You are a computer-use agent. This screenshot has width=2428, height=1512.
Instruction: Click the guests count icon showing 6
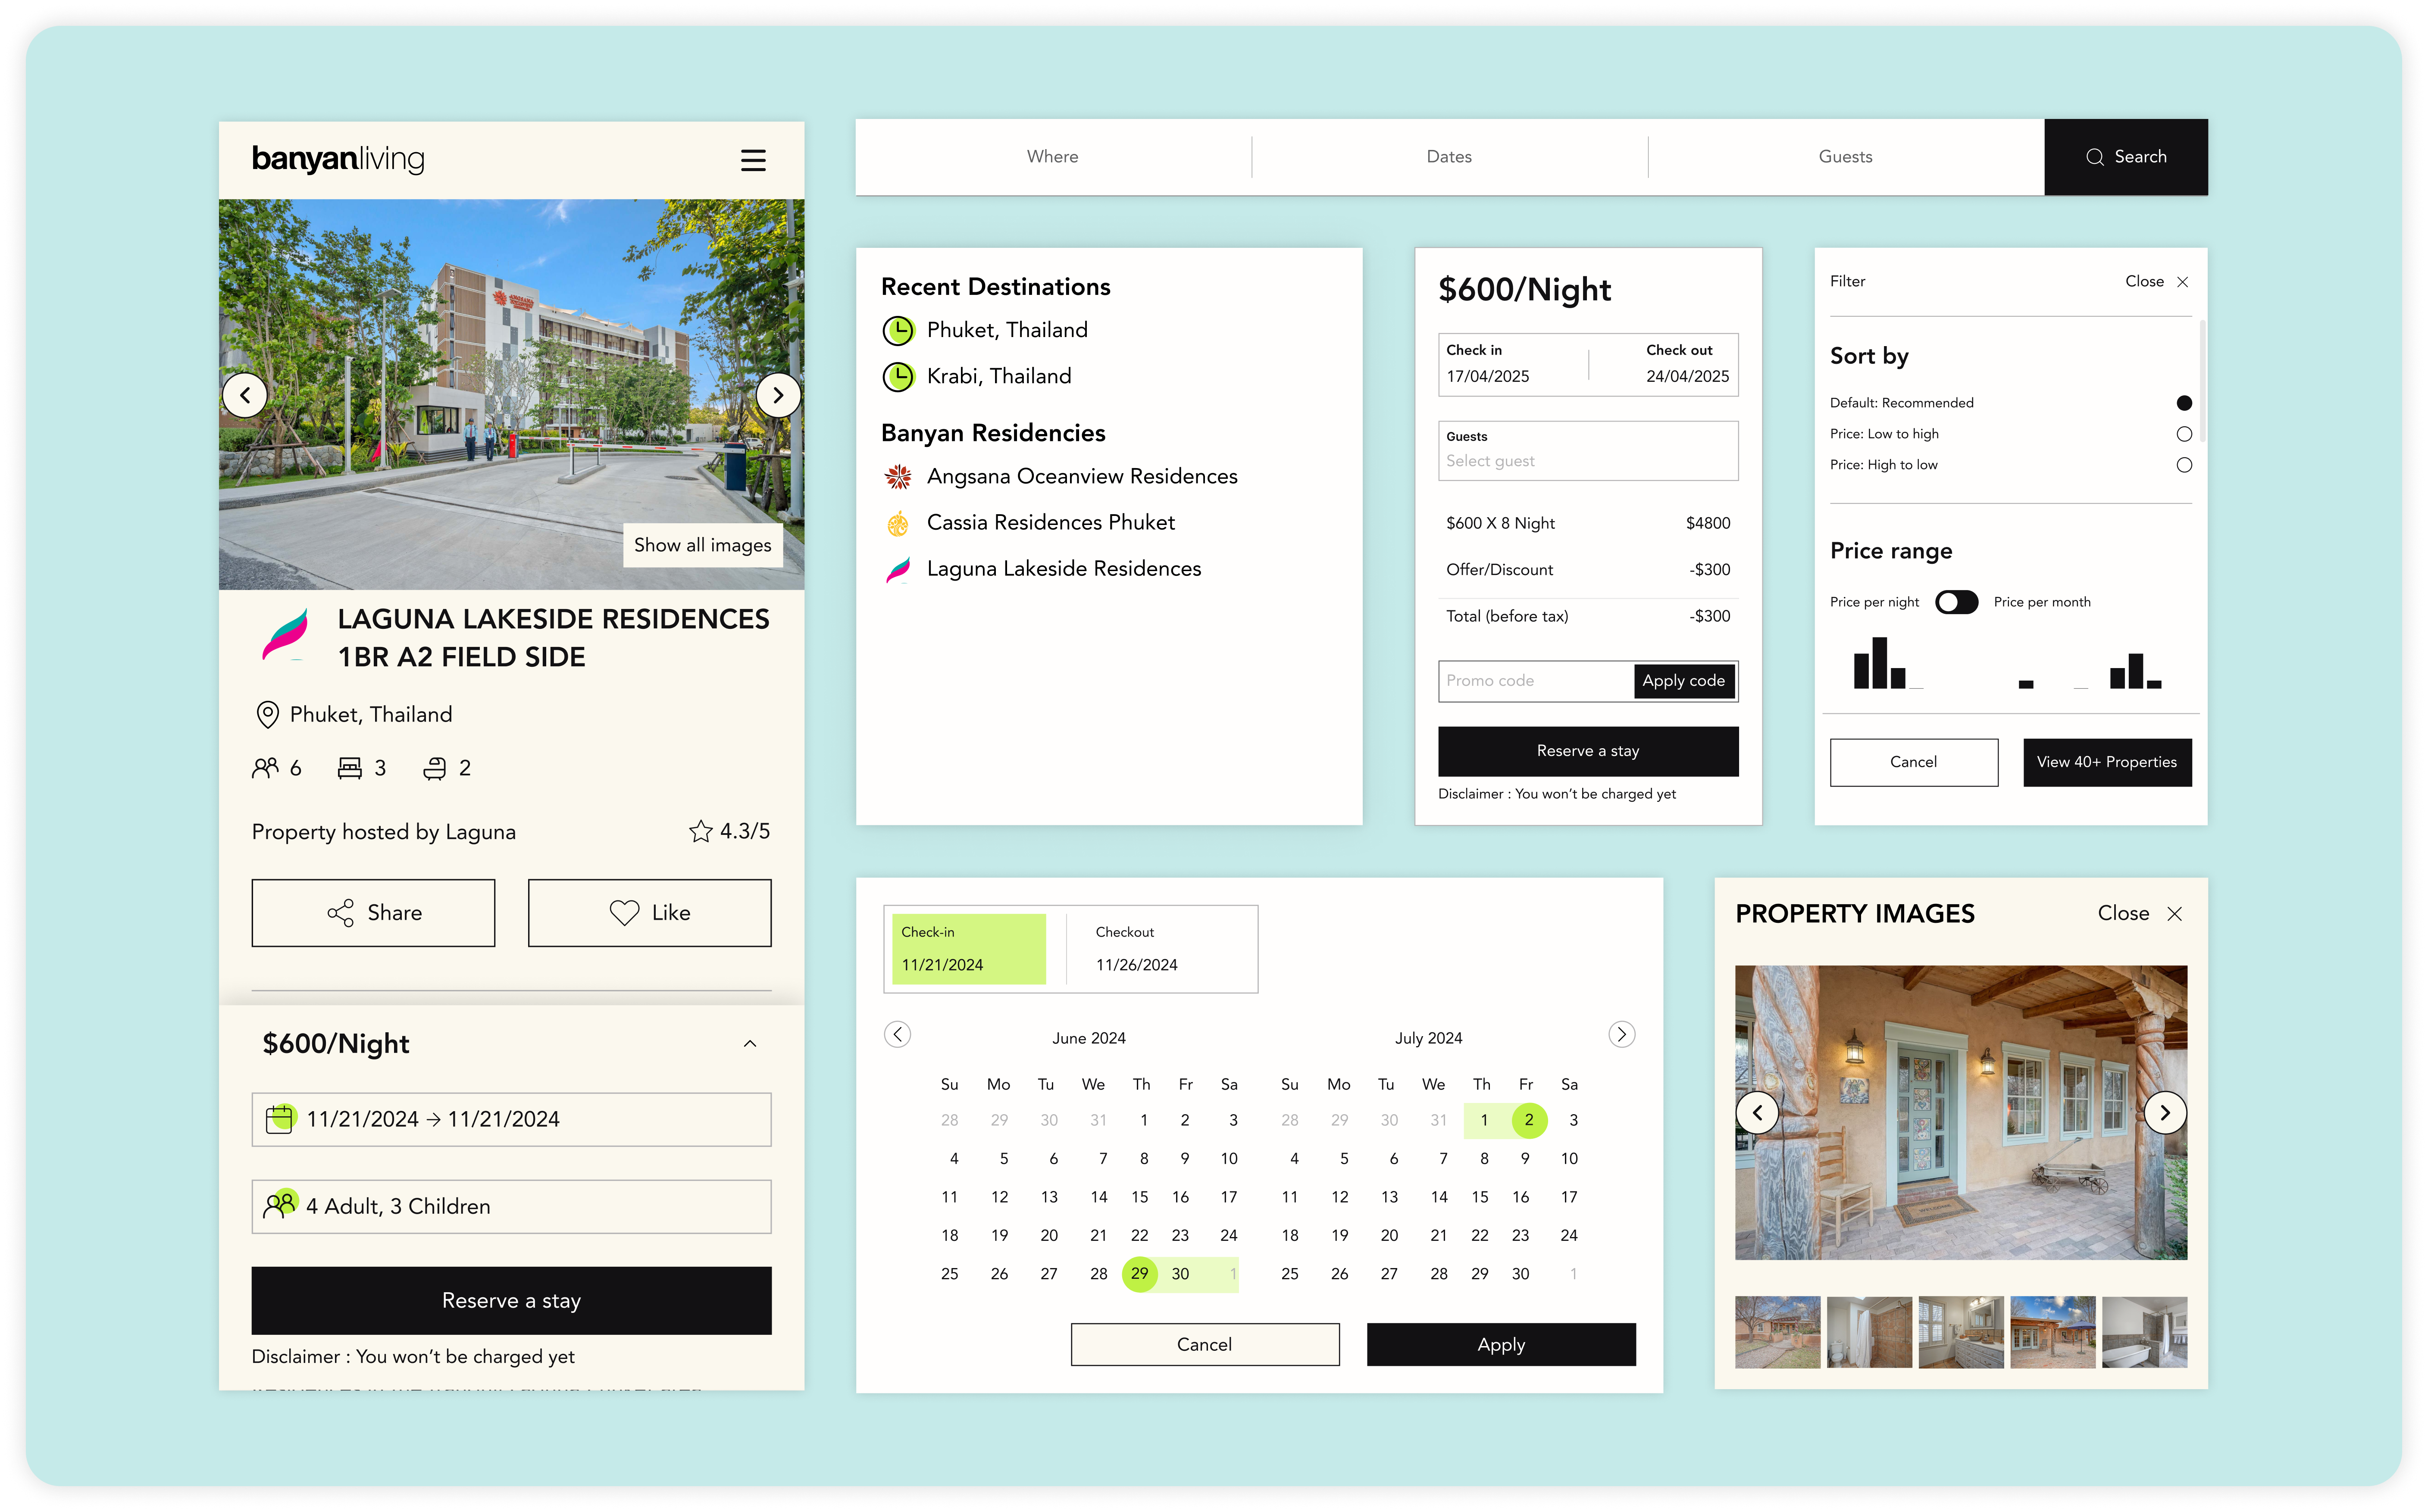(265, 768)
